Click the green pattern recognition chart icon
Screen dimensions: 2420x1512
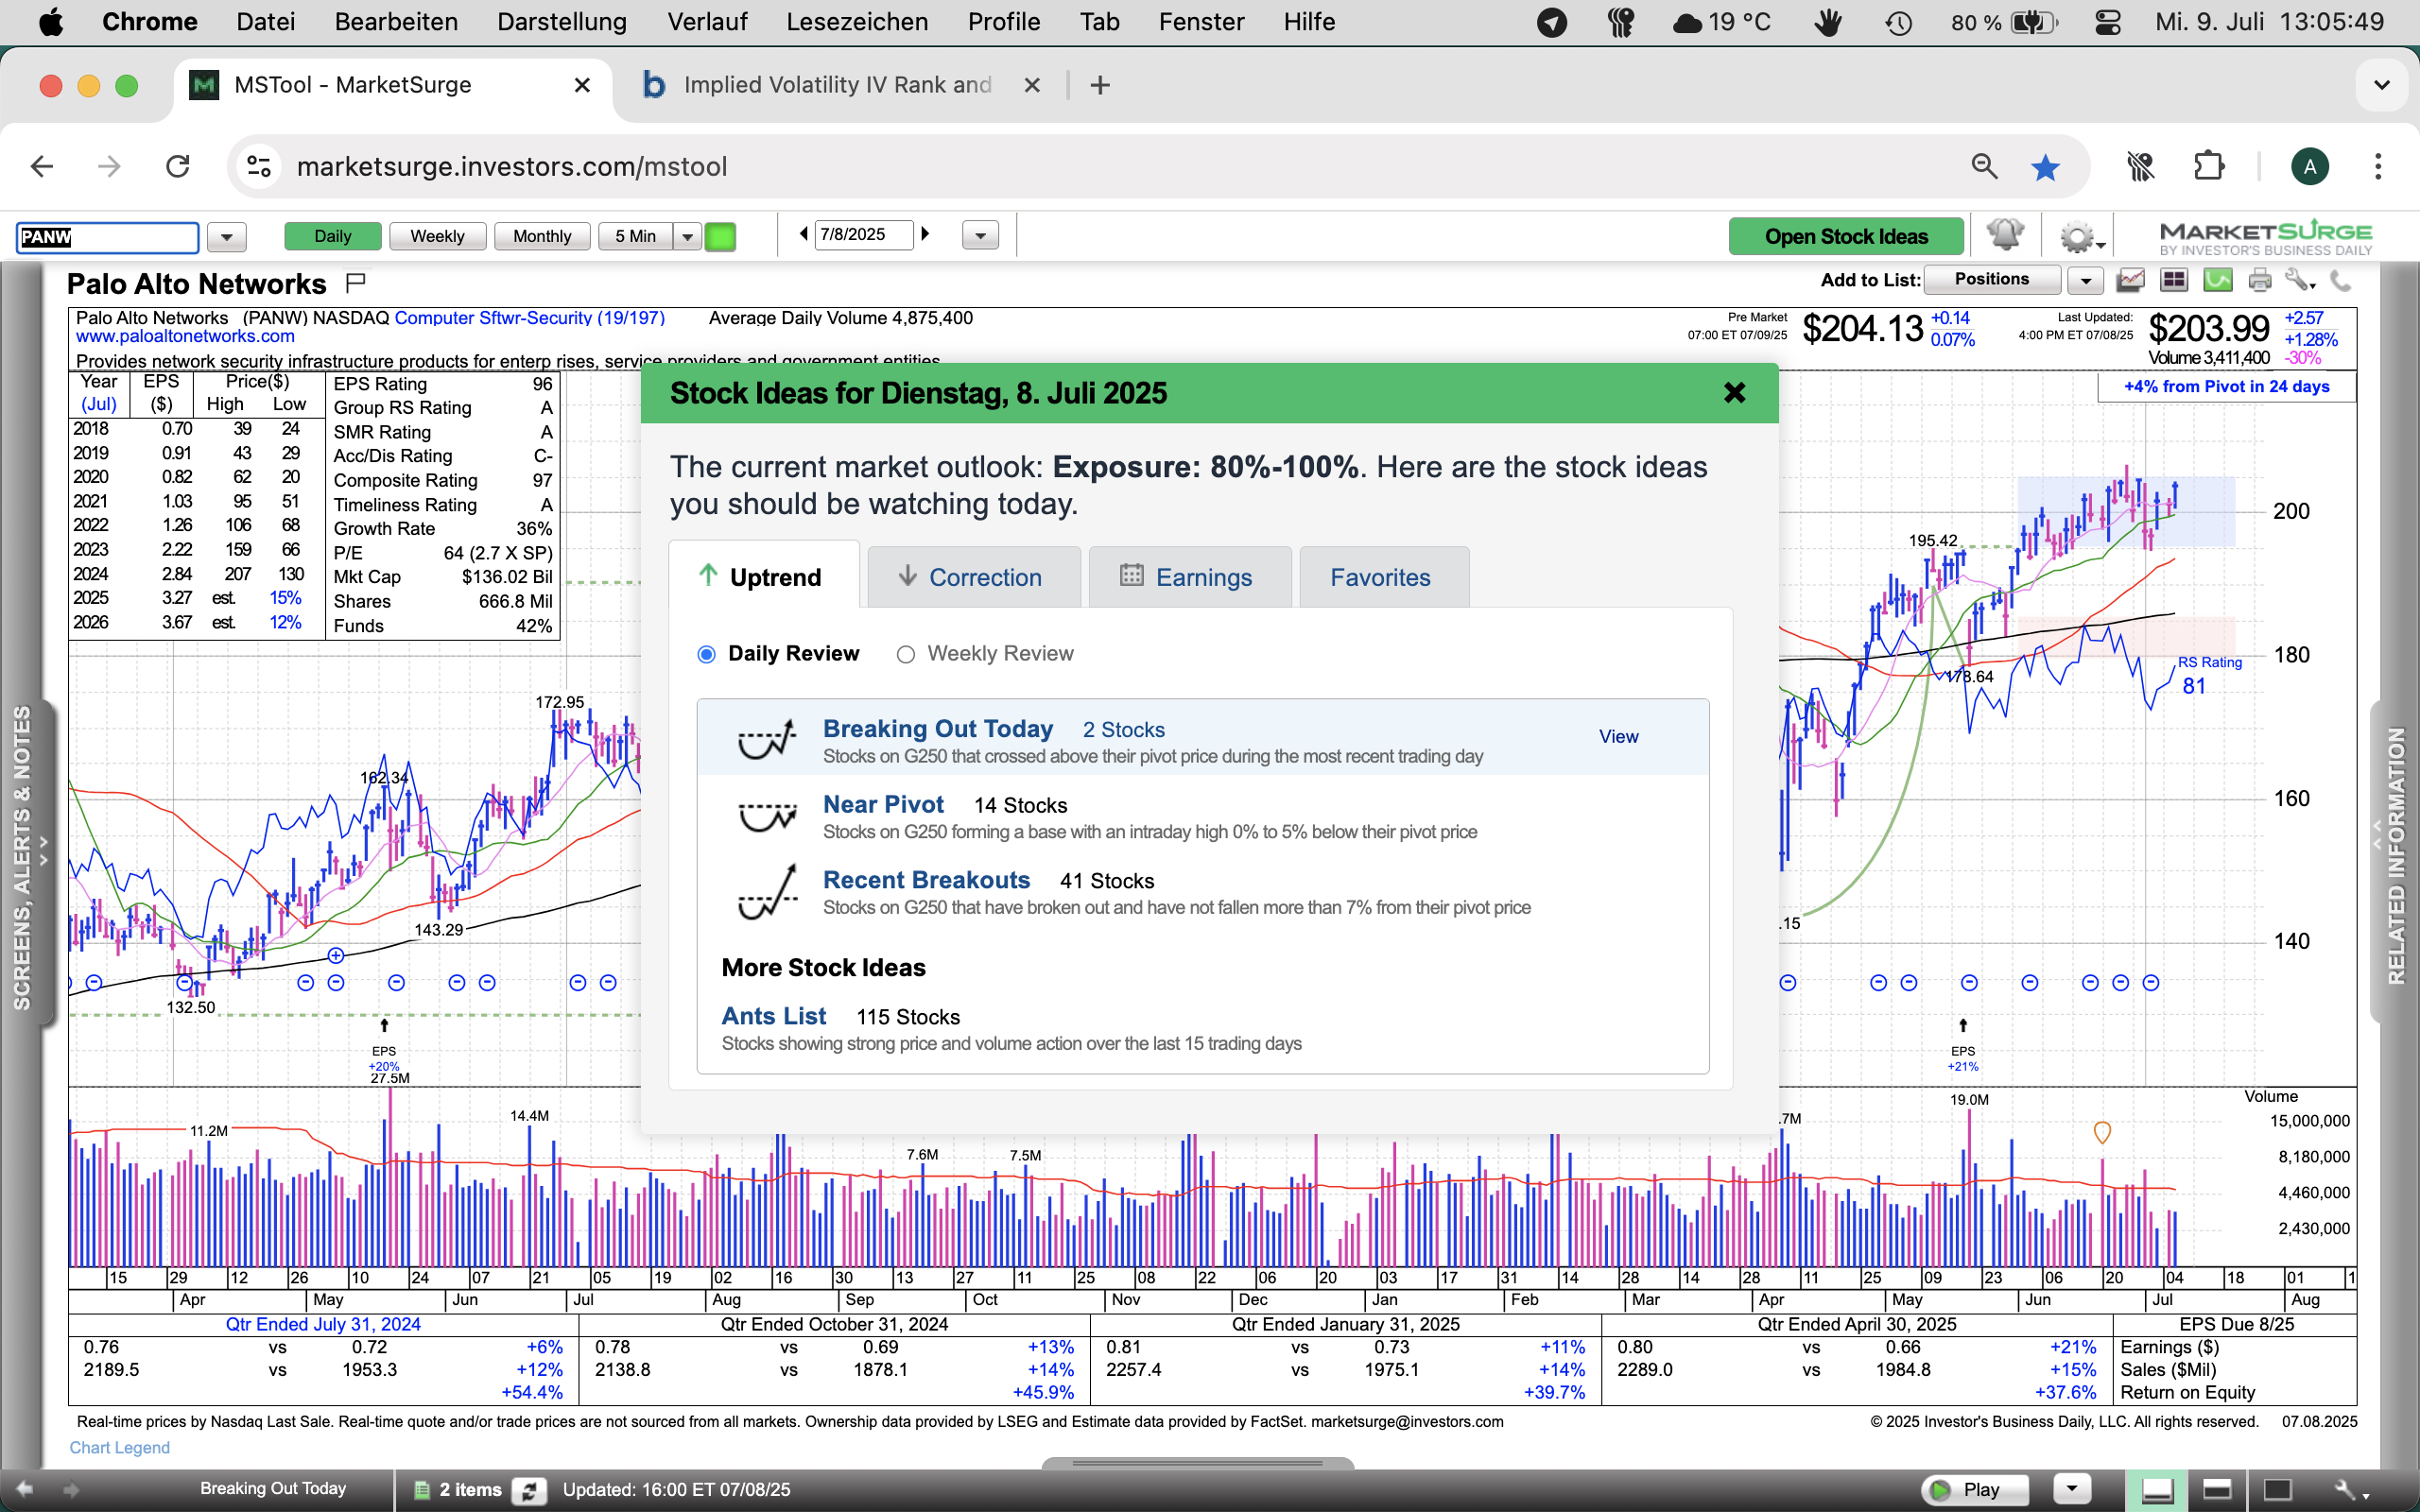click(2217, 281)
